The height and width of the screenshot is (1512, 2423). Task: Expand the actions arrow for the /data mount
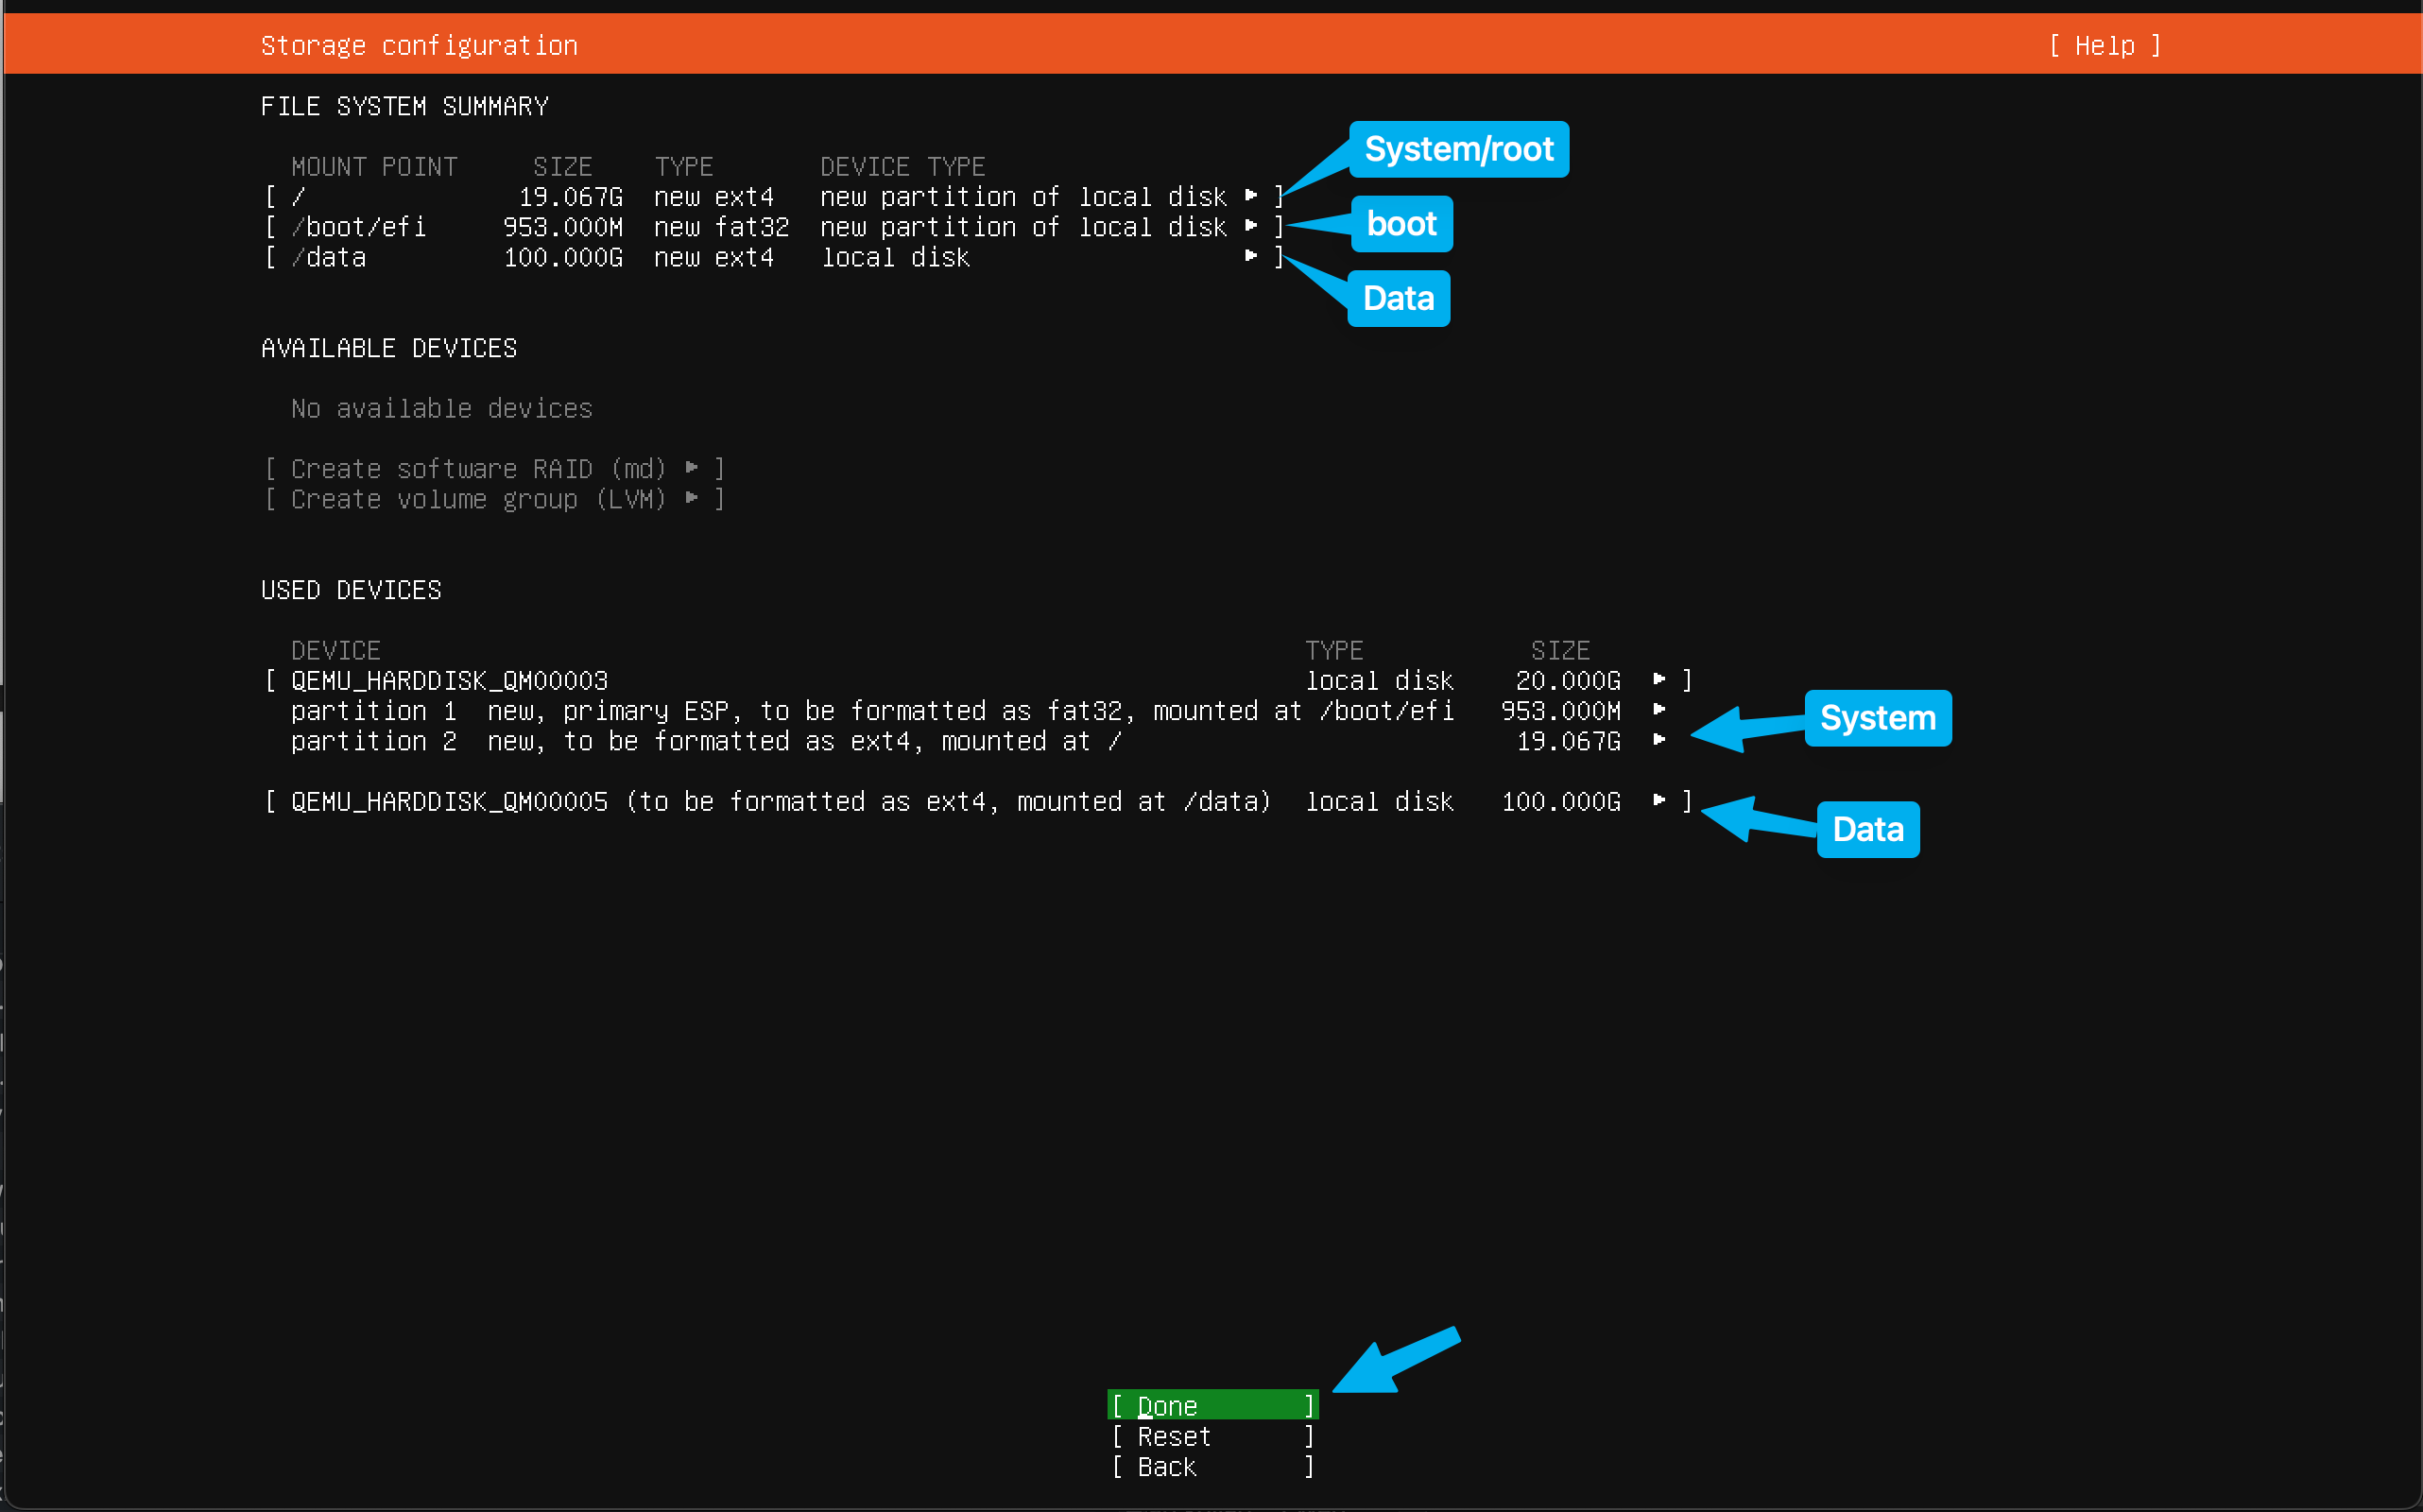click(1251, 257)
